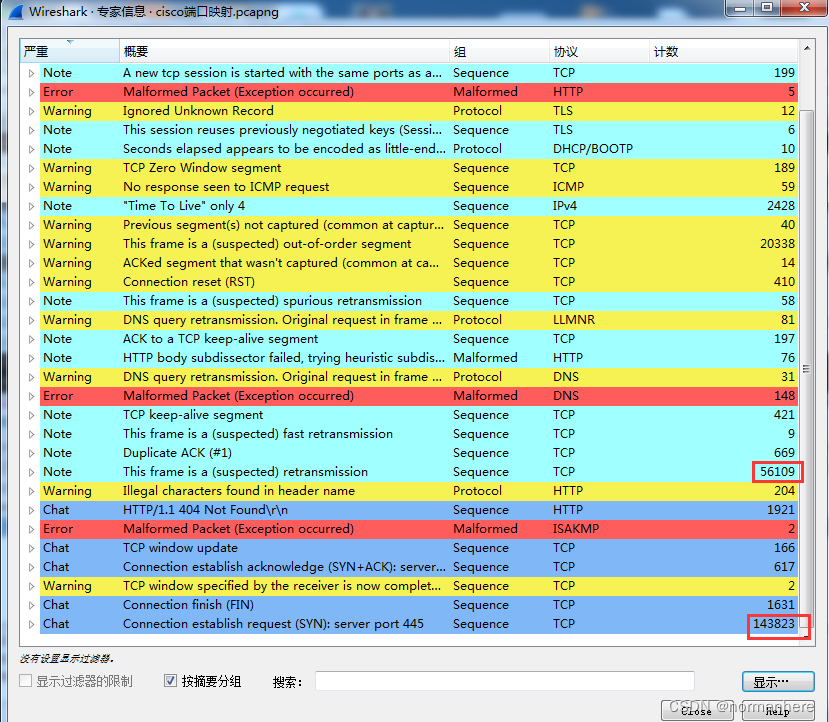Image resolution: width=829 pixels, height=722 pixels.
Task: Expand the TCP keep-alive segment Note row
Action: pyautogui.click(x=31, y=415)
